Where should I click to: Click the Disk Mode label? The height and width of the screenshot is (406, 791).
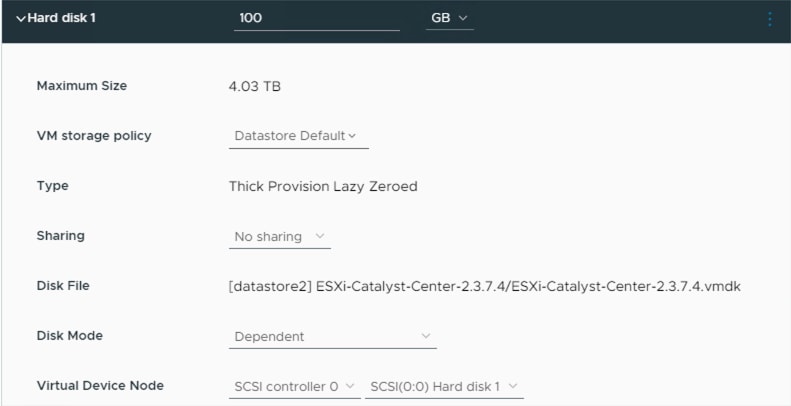click(70, 335)
